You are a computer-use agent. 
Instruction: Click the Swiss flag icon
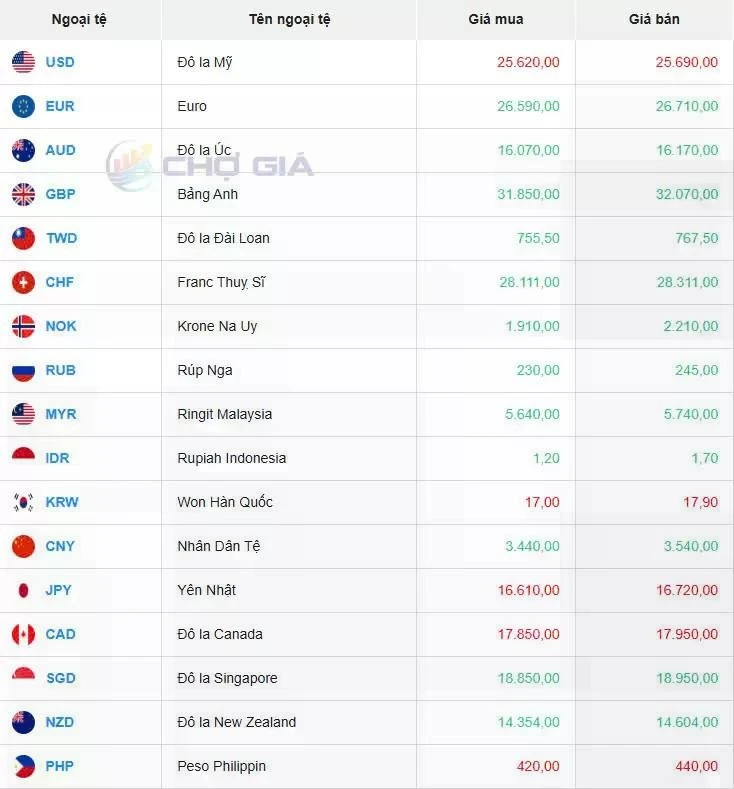tap(23, 282)
